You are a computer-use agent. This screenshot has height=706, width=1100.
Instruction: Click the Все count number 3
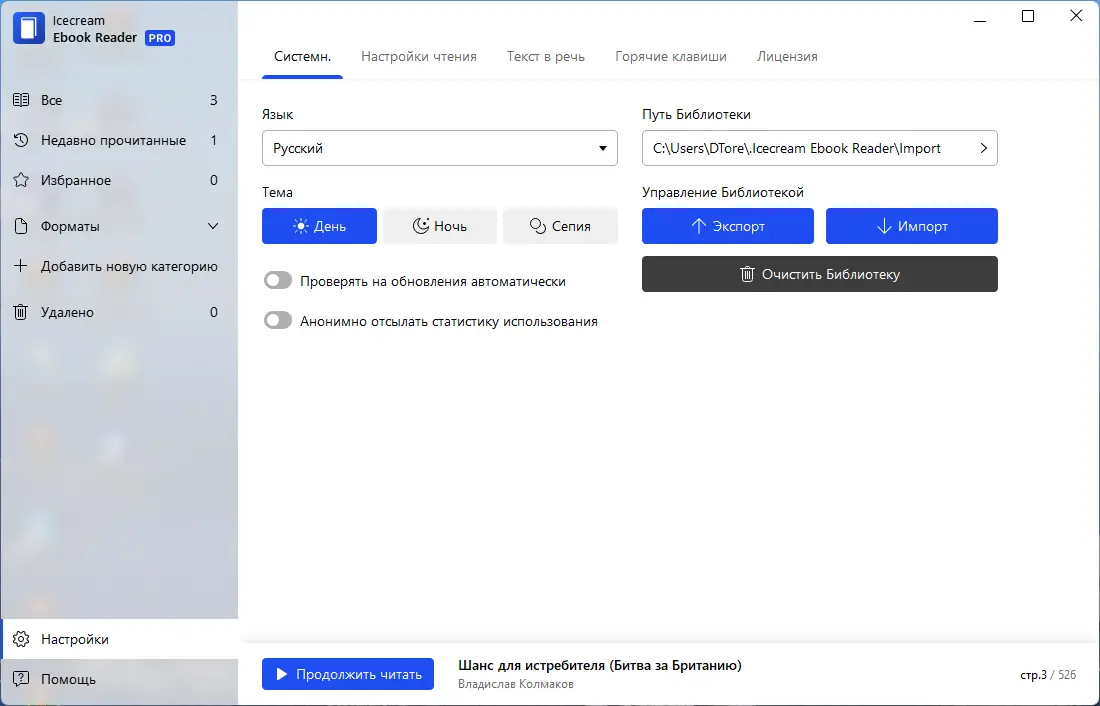(214, 100)
